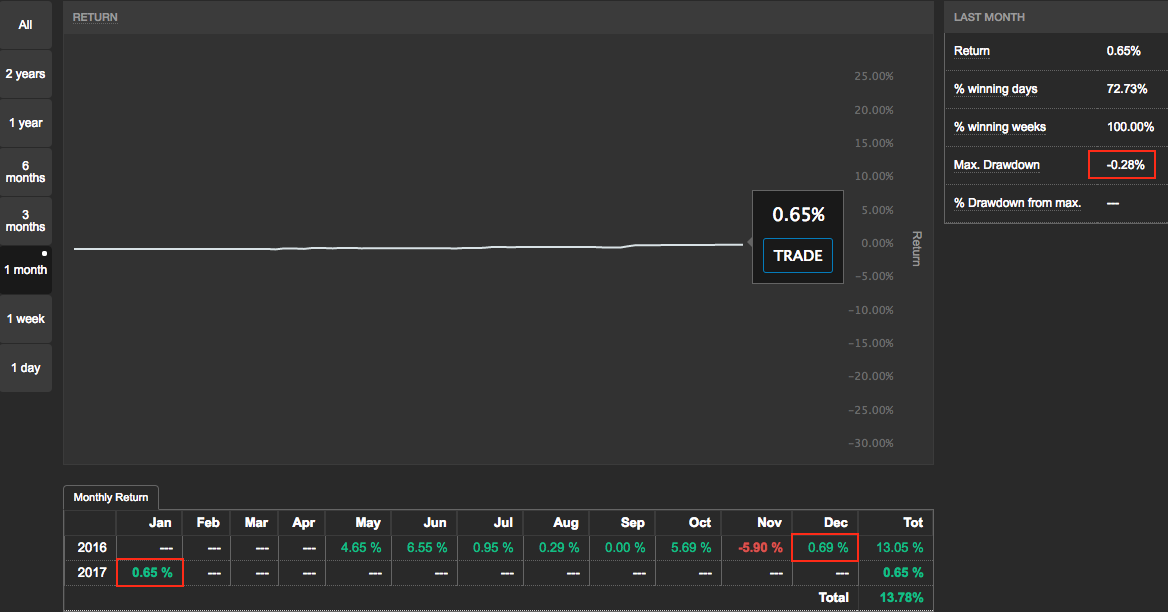This screenshot has width=1168, height=612.
Task: Click the 1 month range button
Action: point(25,270)
